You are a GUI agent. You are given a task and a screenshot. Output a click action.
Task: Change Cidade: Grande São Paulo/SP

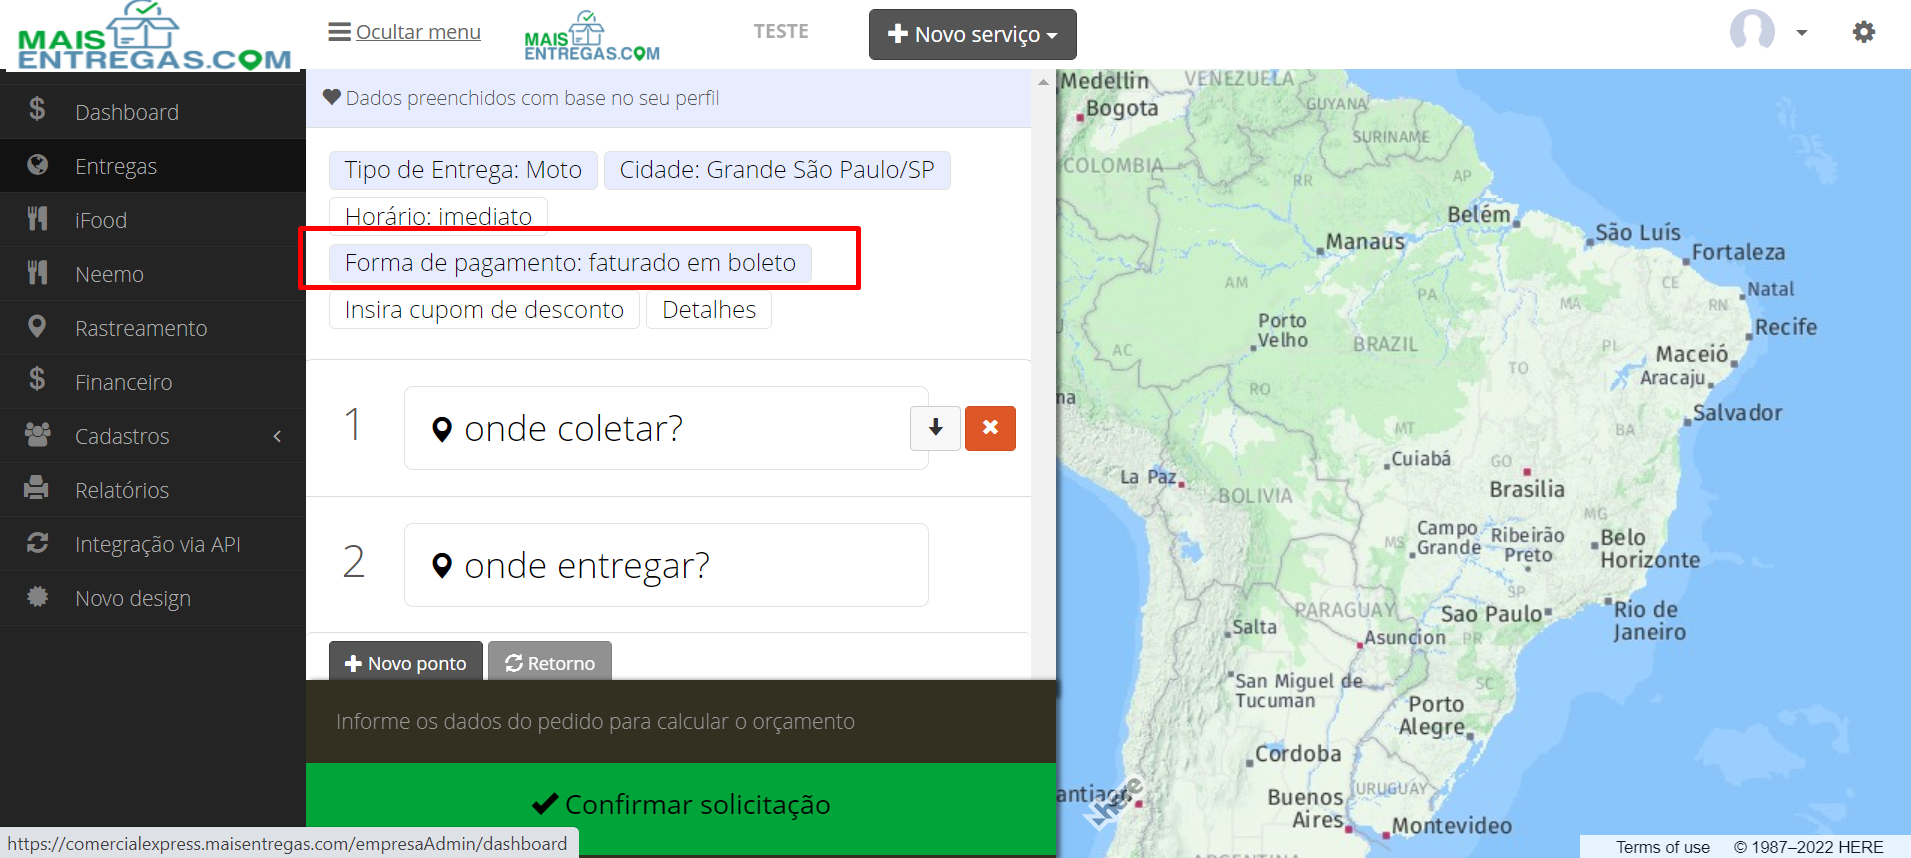tap(777, 170)
